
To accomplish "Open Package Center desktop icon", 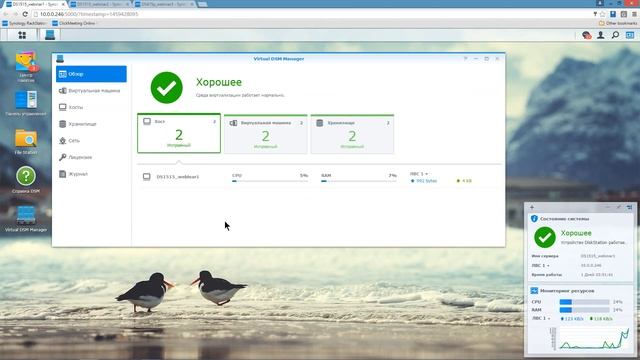I will [26, 66].
